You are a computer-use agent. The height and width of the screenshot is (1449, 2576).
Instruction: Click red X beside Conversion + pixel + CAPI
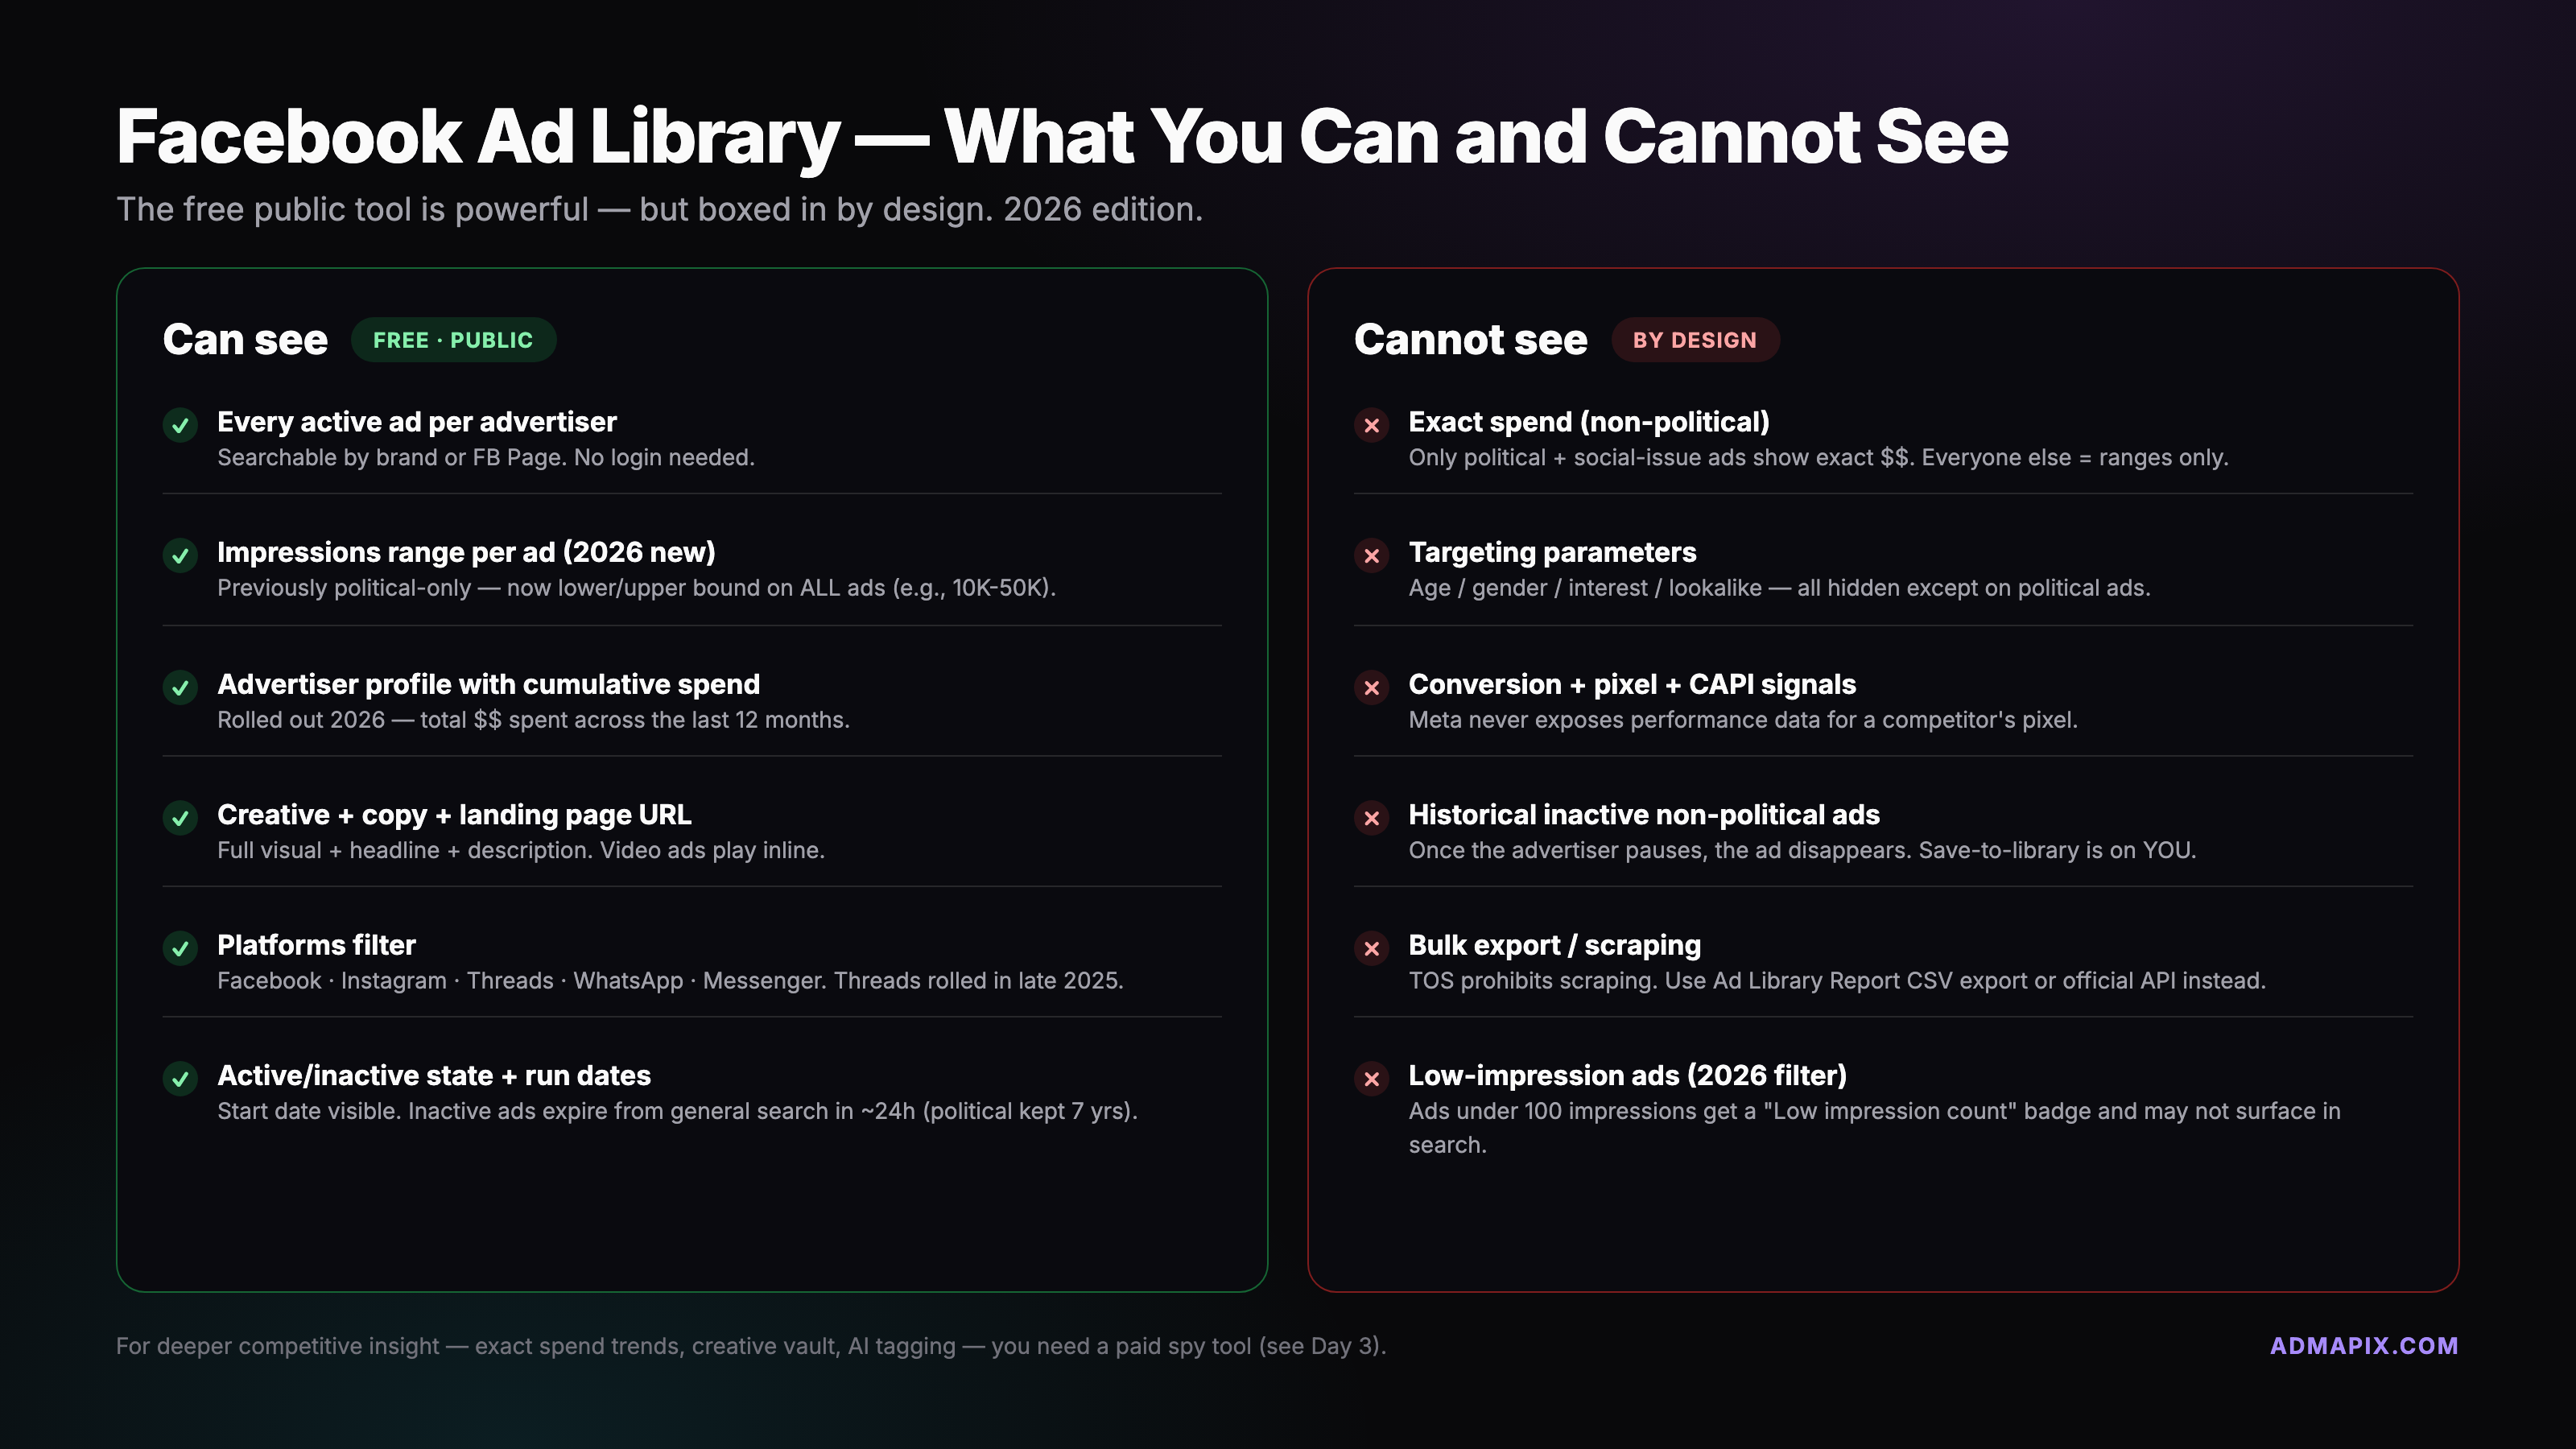pyautogui.click(x=1371, y=687)
